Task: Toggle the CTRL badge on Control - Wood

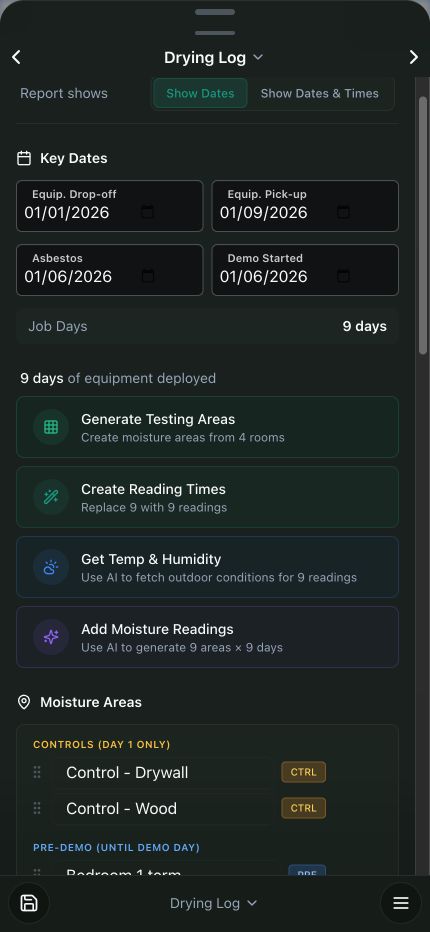Action: click(x=303, y=808)
